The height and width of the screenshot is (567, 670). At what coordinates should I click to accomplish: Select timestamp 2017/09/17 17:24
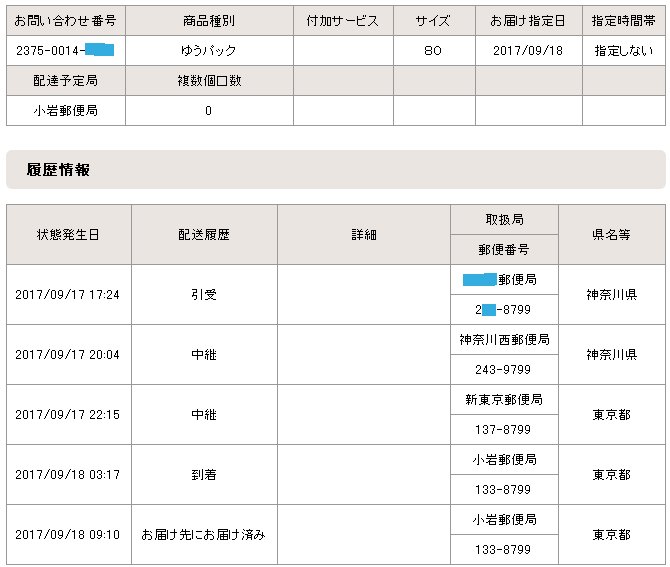tap(68, 294)
